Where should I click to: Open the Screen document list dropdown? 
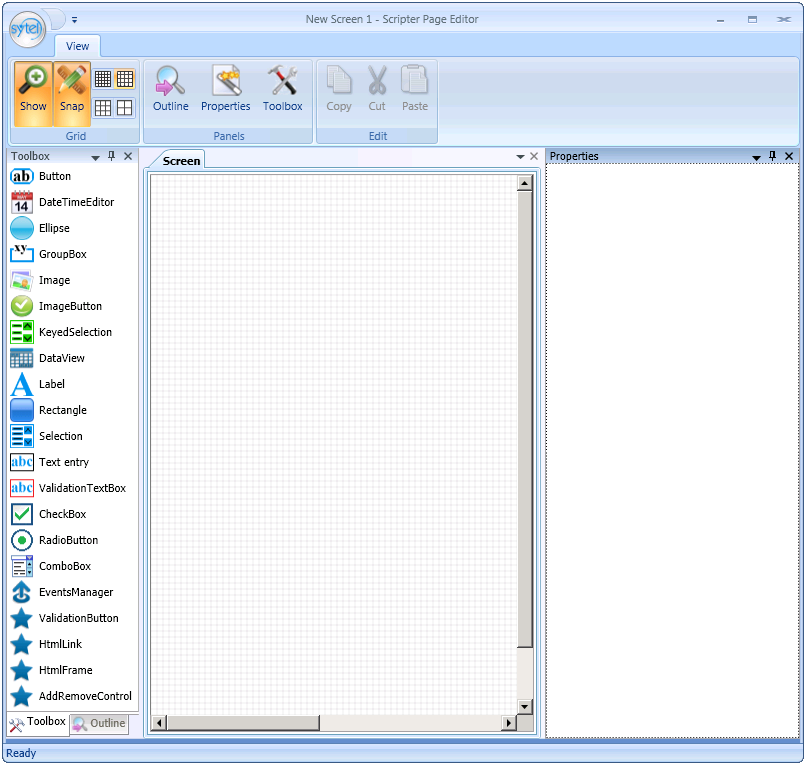520,156
